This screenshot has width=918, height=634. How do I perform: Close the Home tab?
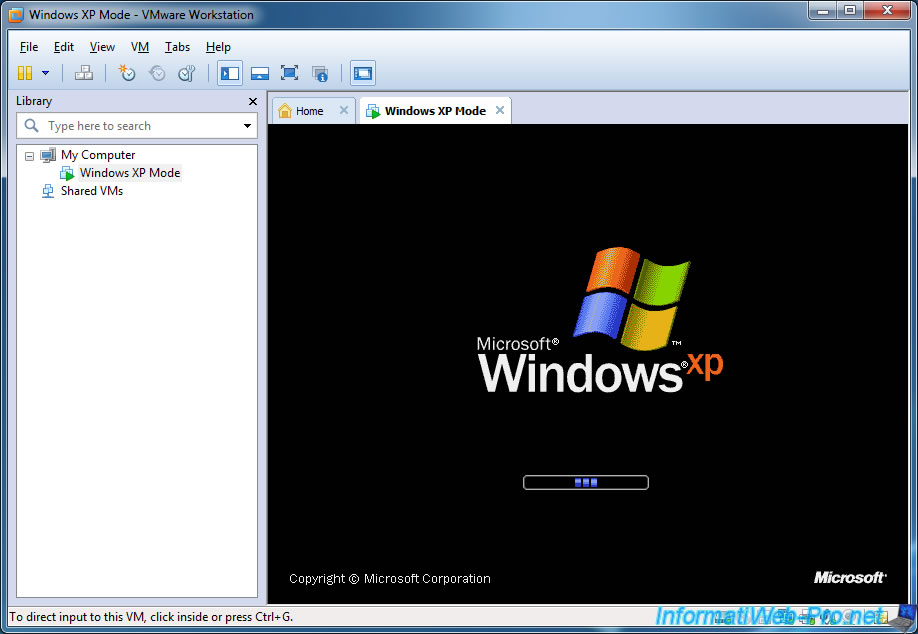344,110
